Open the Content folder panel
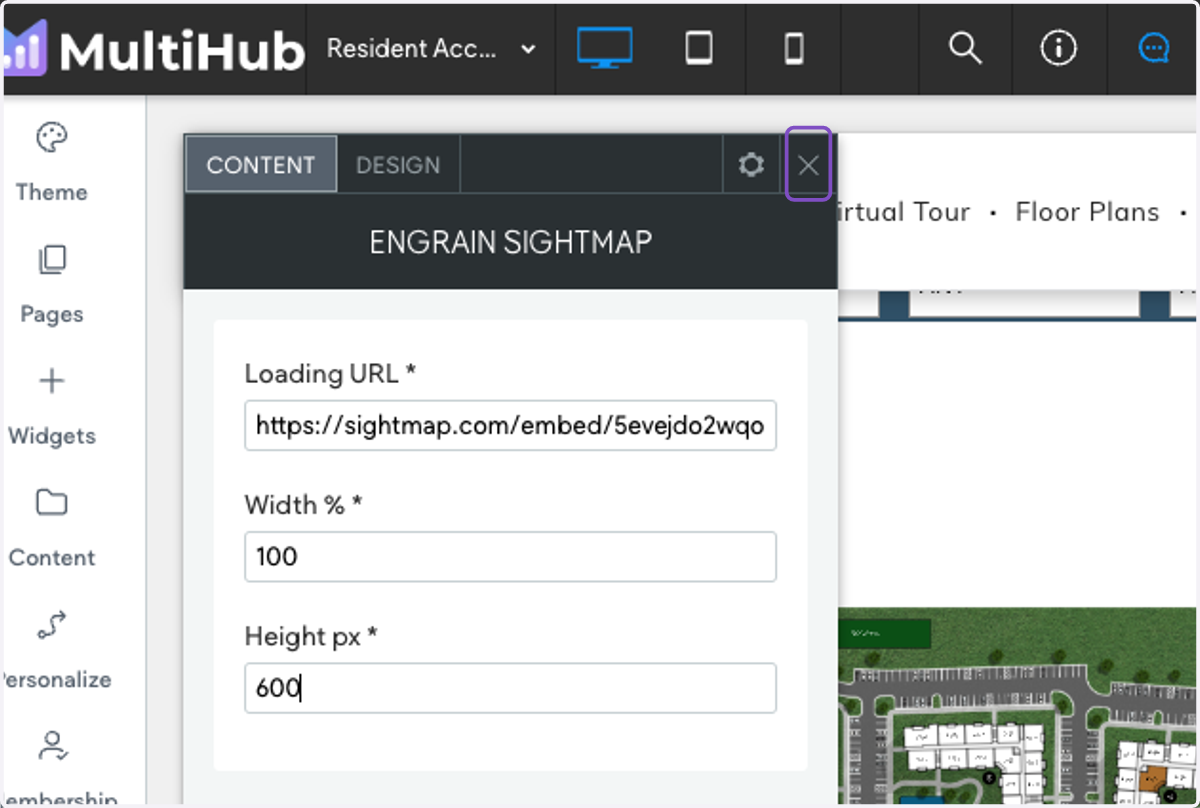 pyautogui.click(x=52, y=529)
